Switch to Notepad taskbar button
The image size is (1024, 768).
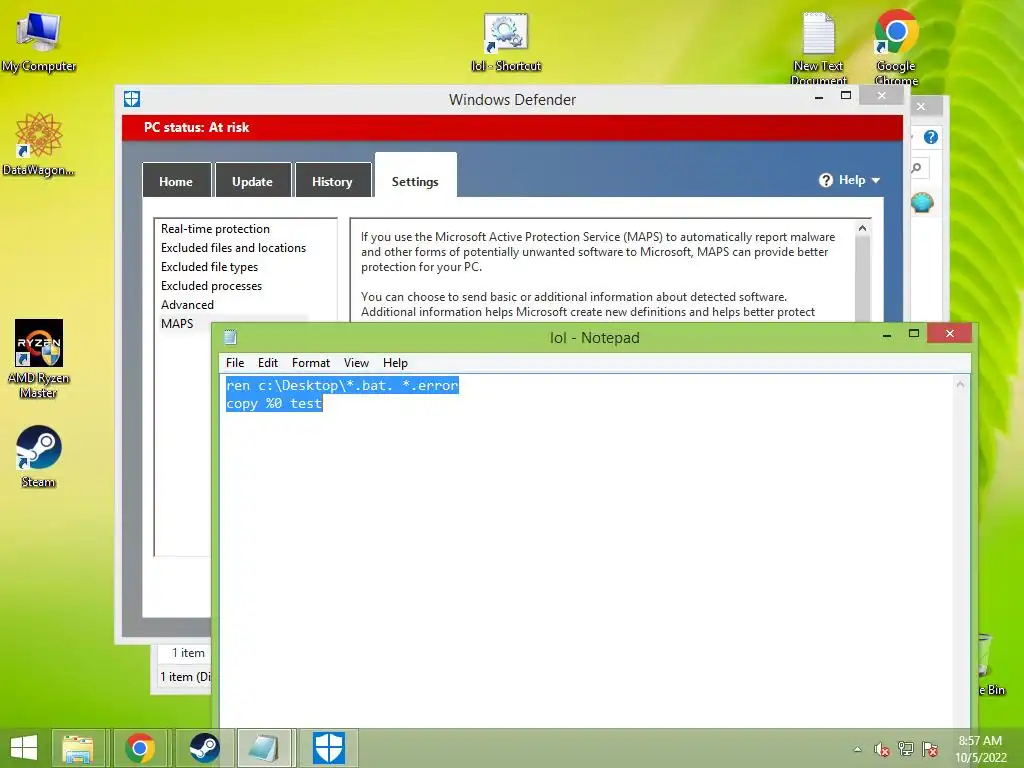[x=264, y=748]
